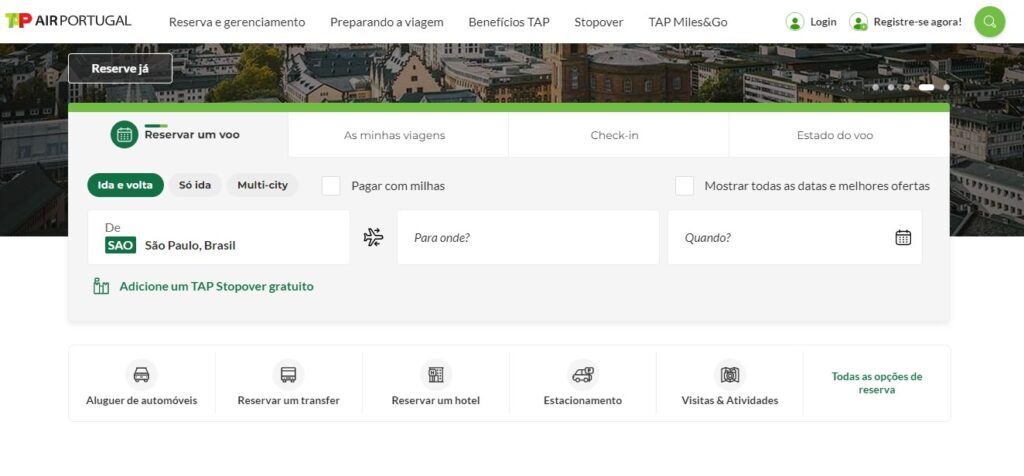Expand the Preparando a viagem menu
Screen dimensions: 1024x476
[386, 22]
